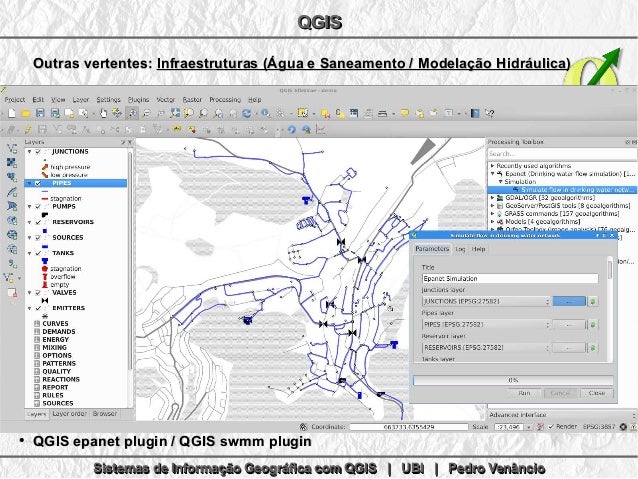This screenshot has width=638, height=479.
Task: Click the browse button beside Junctions layer
Action: pos(568,300)
